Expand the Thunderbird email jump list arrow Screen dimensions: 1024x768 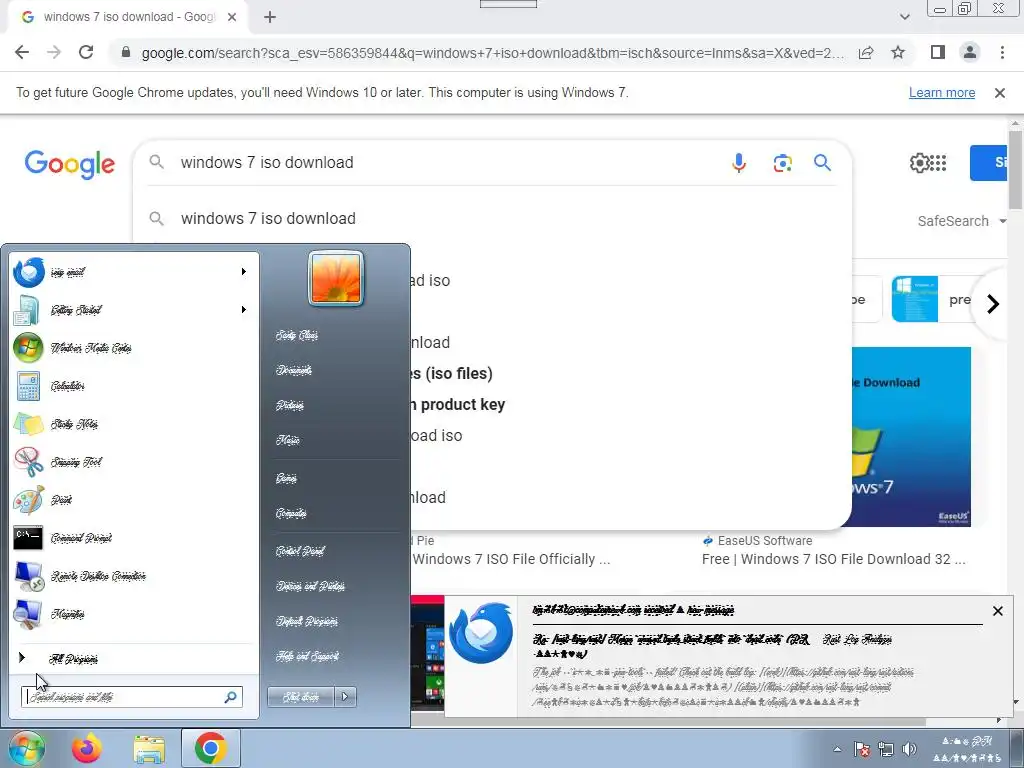[244, 272]
